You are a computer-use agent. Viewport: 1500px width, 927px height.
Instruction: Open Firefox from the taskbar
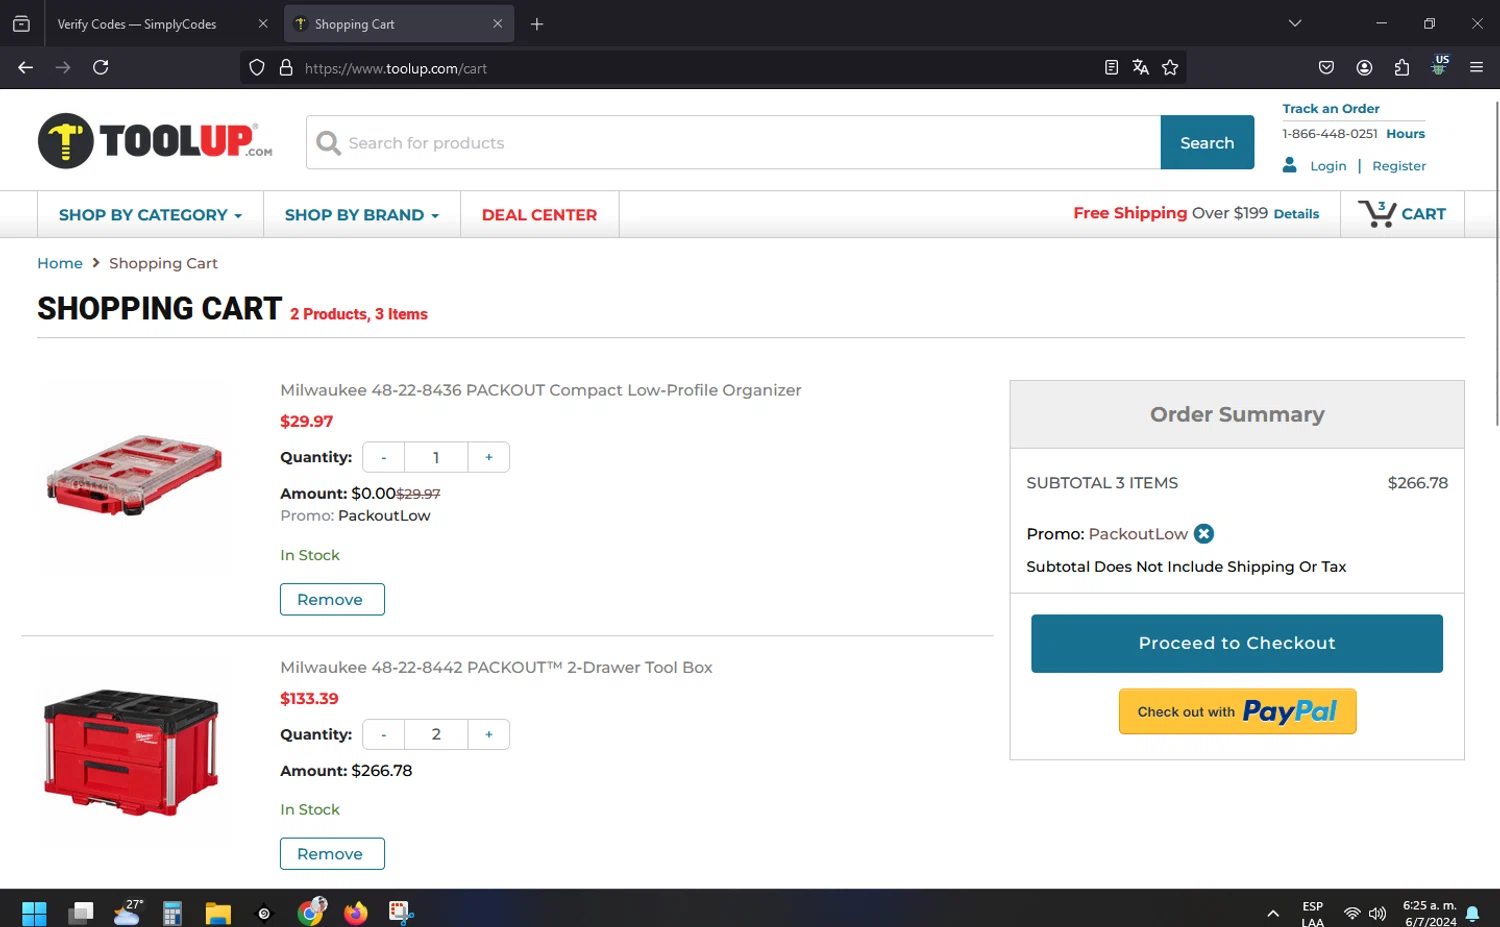[x=355, y=913]
